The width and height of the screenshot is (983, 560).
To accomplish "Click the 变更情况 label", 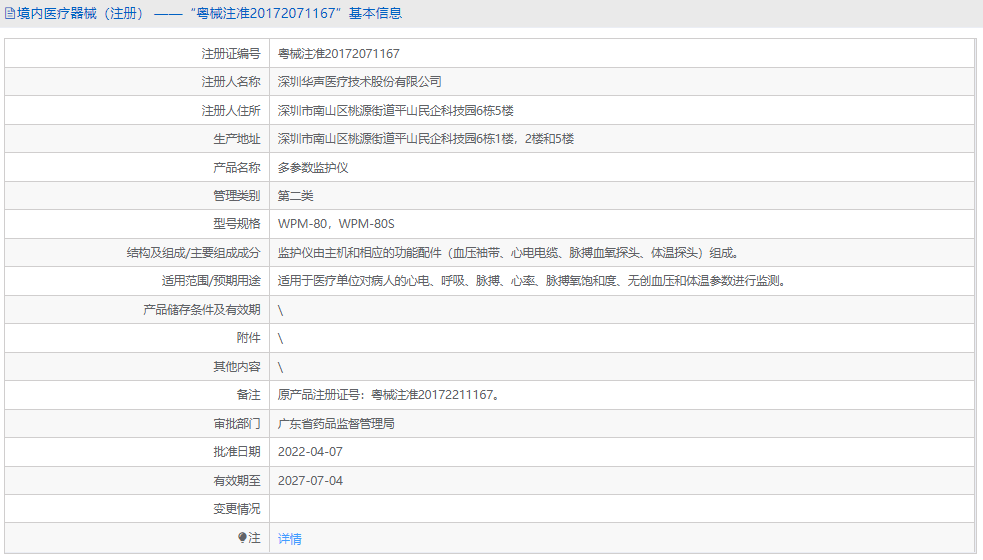I will 236,509.
